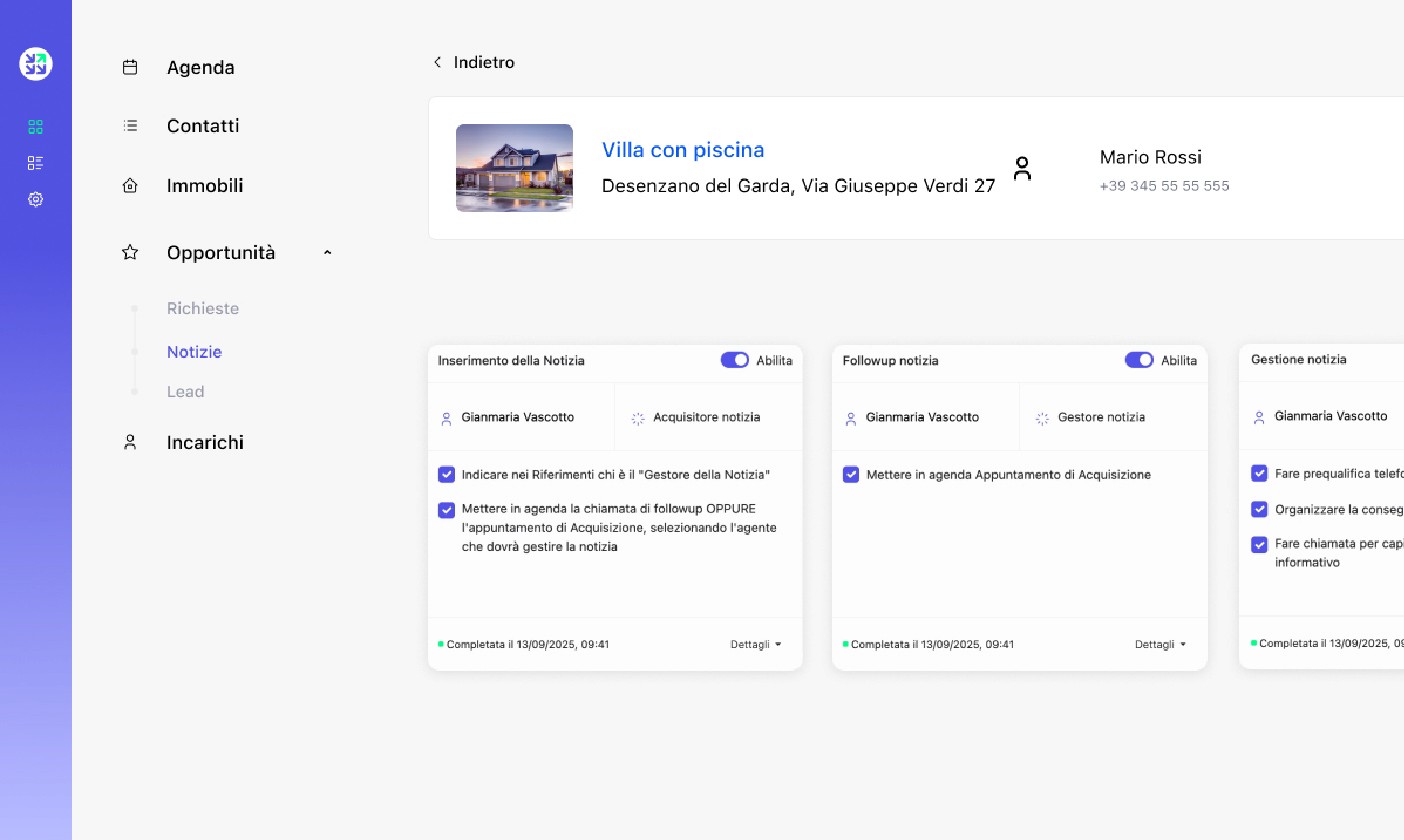Uncheck 'Mettere in agenda Appuntamento di Acquisizione'
The height and width of the screenshot is (840, 1404).
[x=851, y=475]
